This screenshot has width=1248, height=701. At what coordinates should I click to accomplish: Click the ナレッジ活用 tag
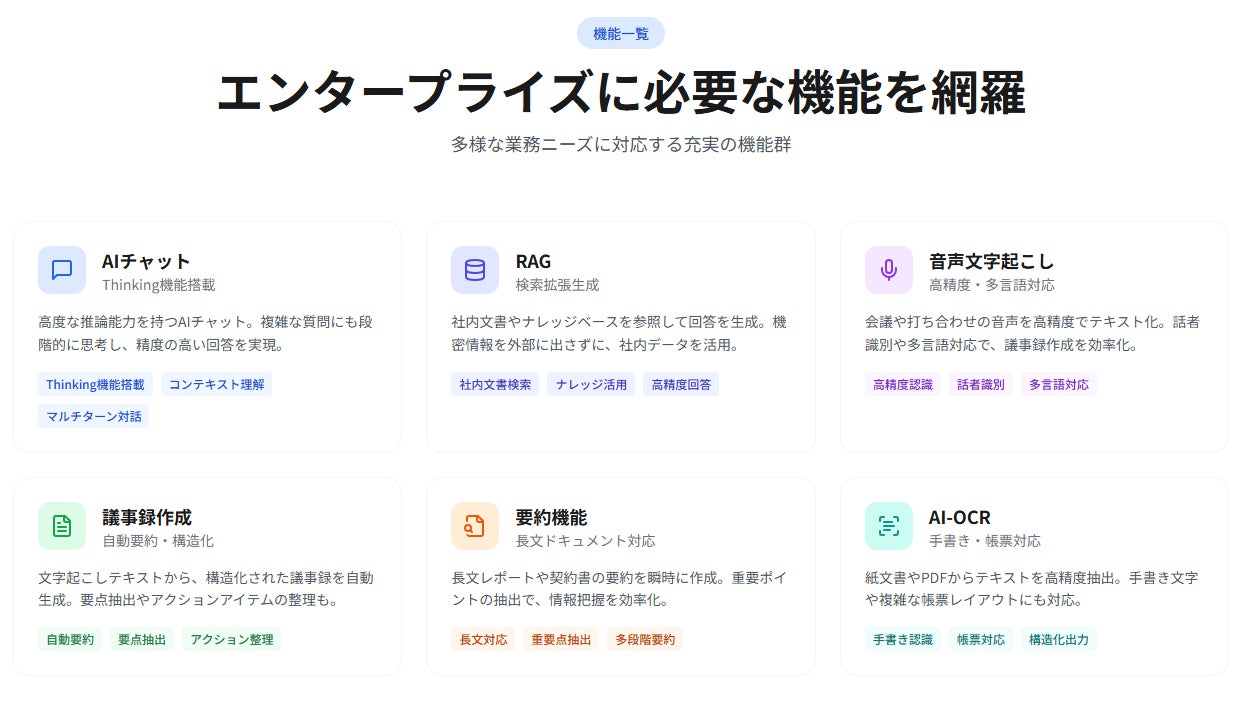591,384
